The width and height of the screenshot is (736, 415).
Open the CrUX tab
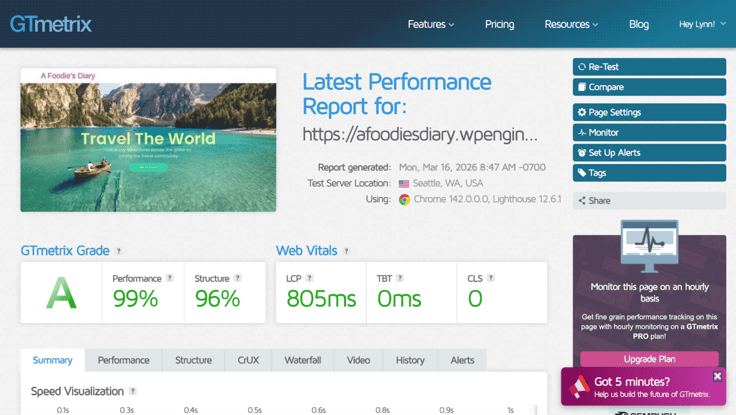tap(248, 360)
